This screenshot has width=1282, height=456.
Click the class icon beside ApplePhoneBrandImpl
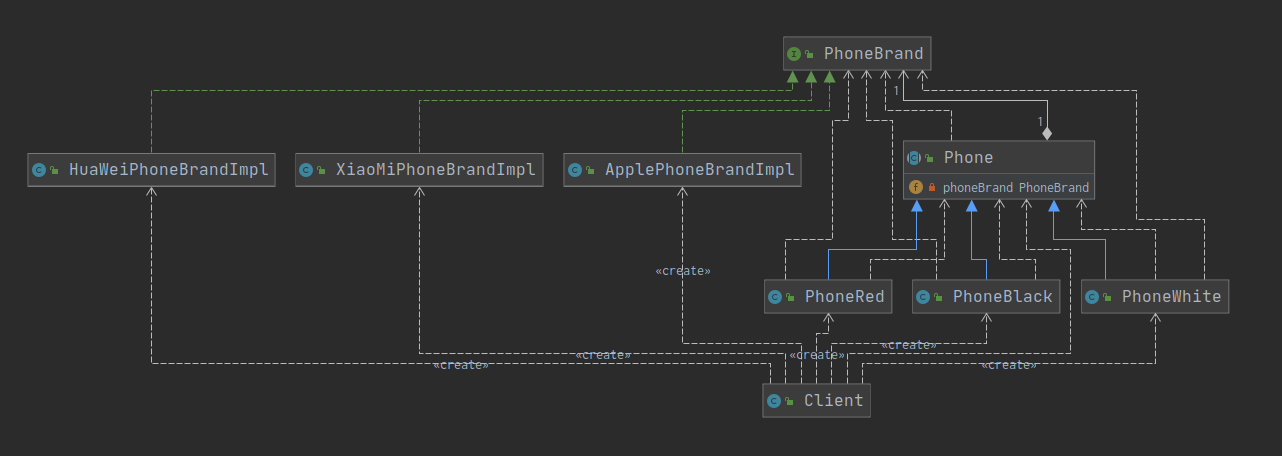tap(575, 170)
